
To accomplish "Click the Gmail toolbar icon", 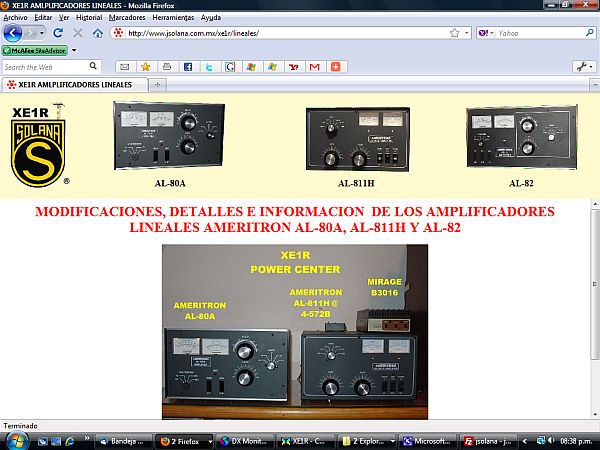I will click(314, 67).
